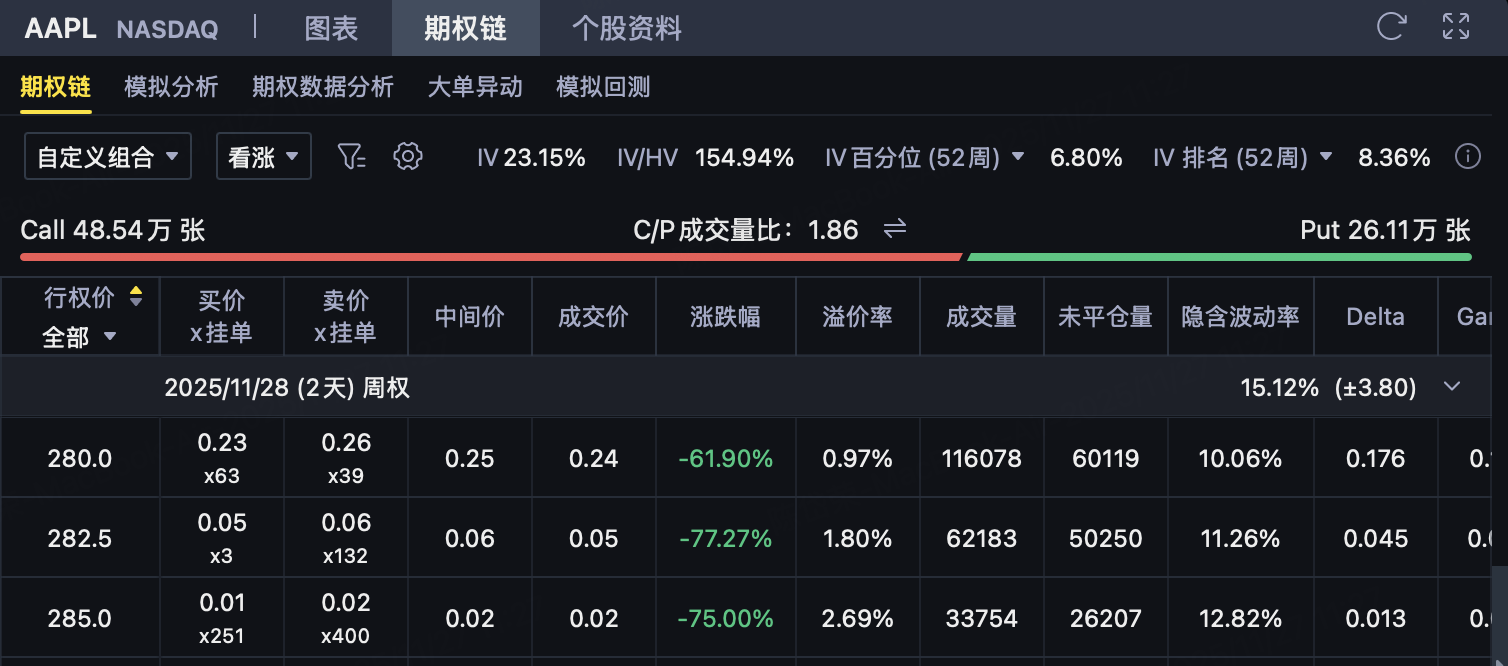Open the 大单异动 sub-tab
The image size is (1508, 666).
coord(475,87)
